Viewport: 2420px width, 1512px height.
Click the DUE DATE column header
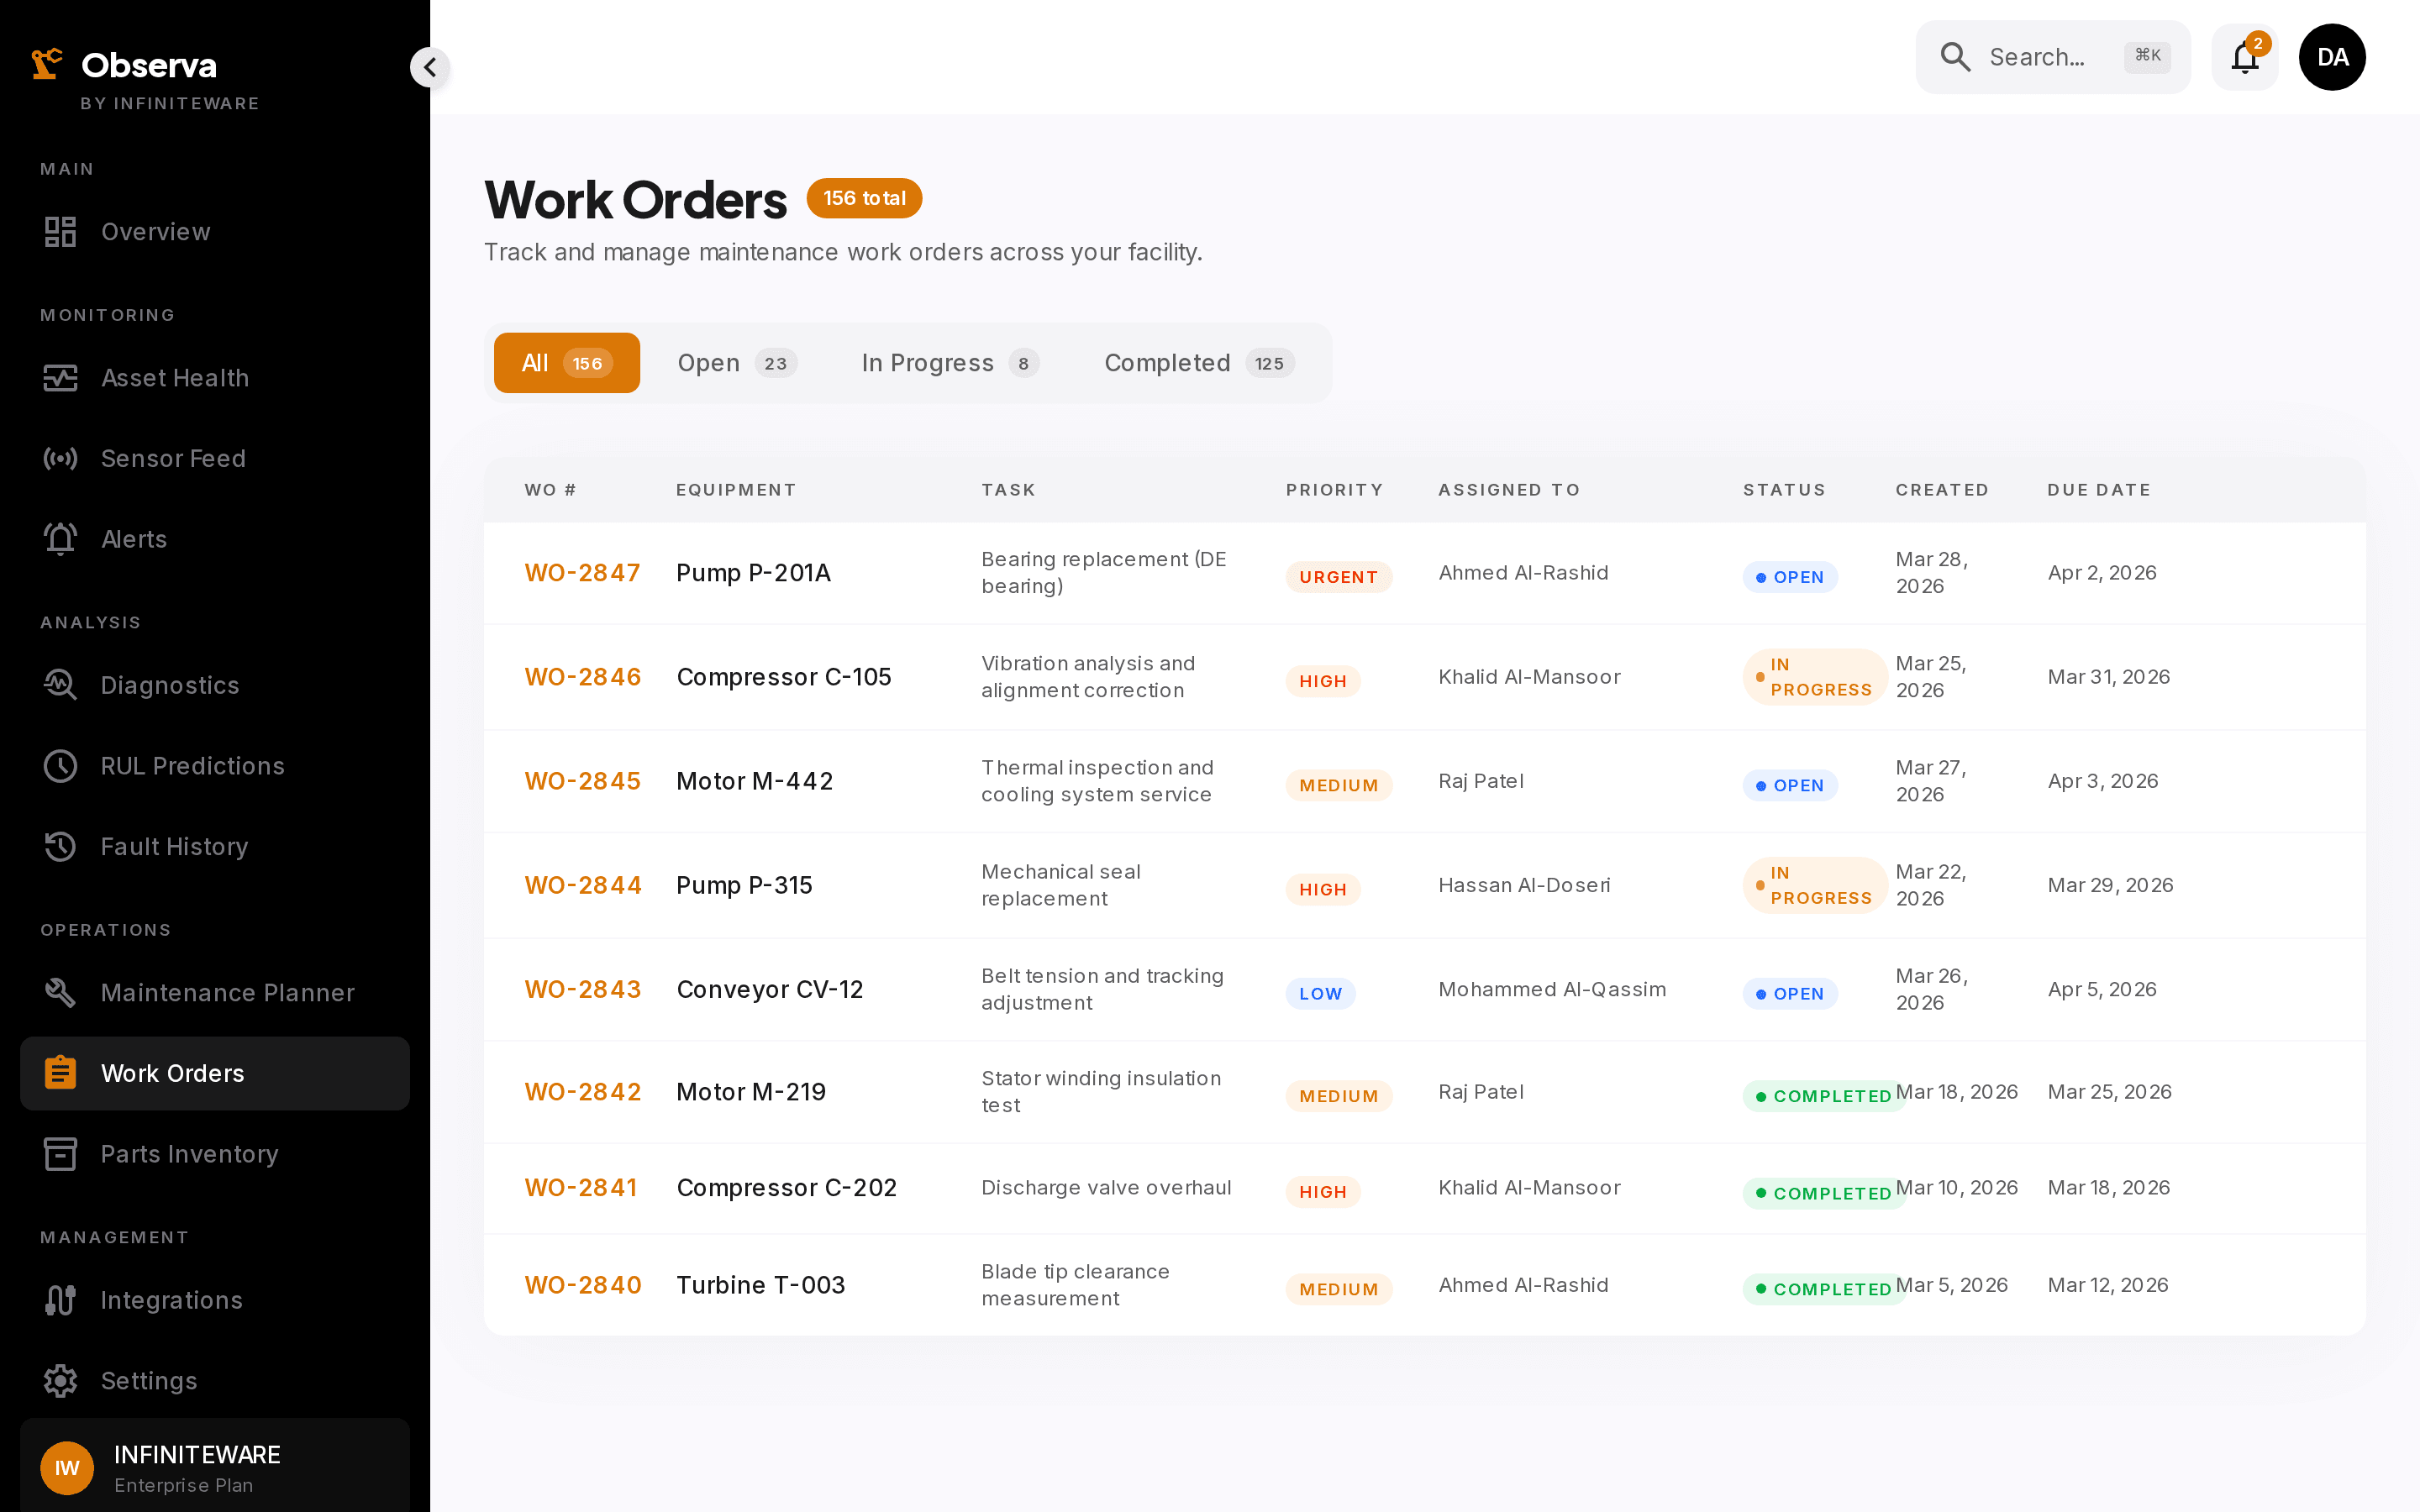[2099, 490]
